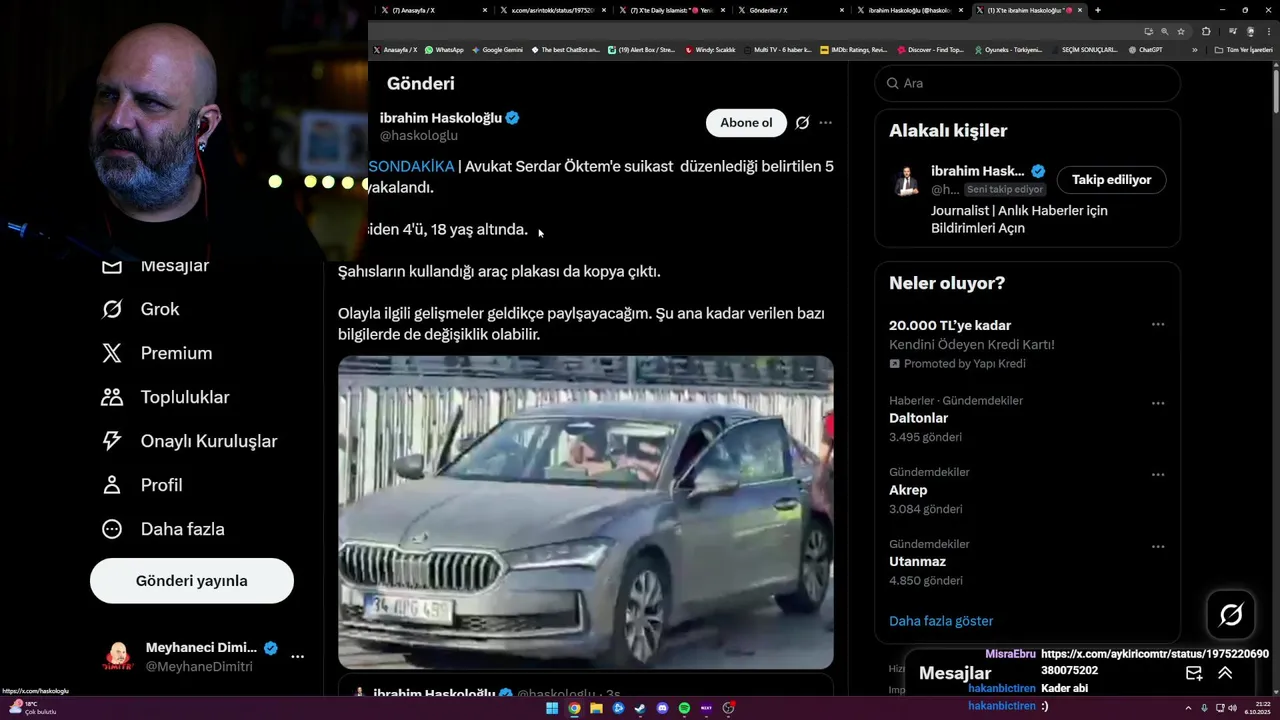Open ibrahim Haskoloğlu's profile name on post

click(x=440, y=118)
